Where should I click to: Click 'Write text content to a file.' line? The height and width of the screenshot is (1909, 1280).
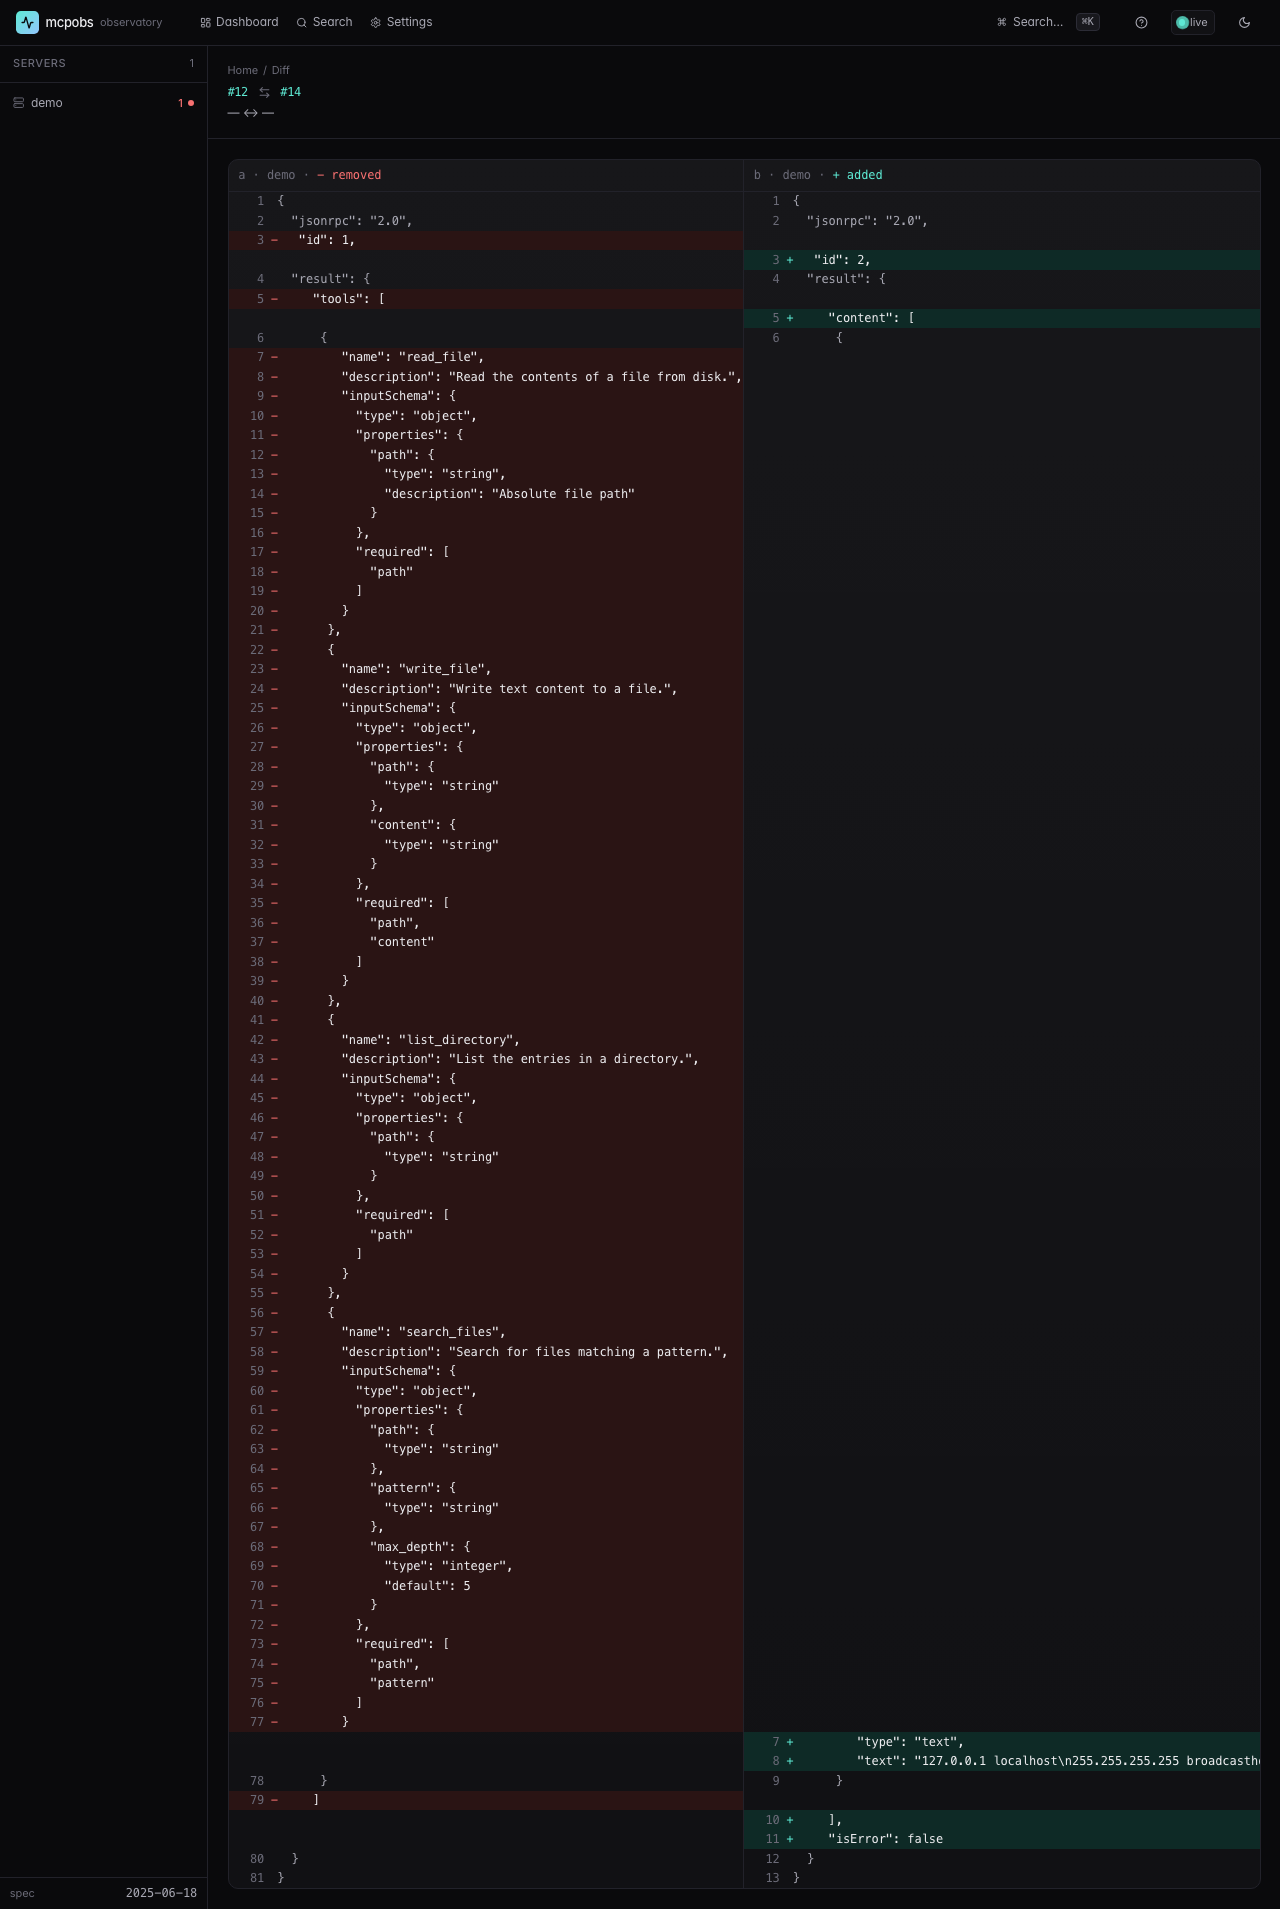click(486, 689)
